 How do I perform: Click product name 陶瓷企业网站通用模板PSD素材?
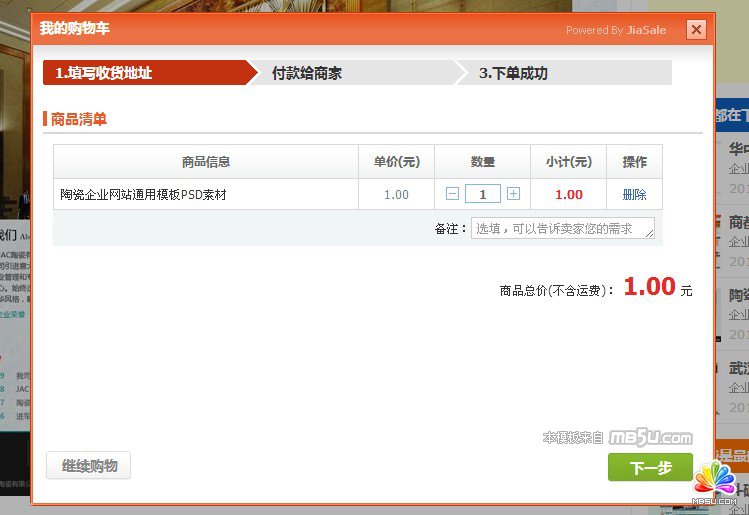tap(143, 195)
